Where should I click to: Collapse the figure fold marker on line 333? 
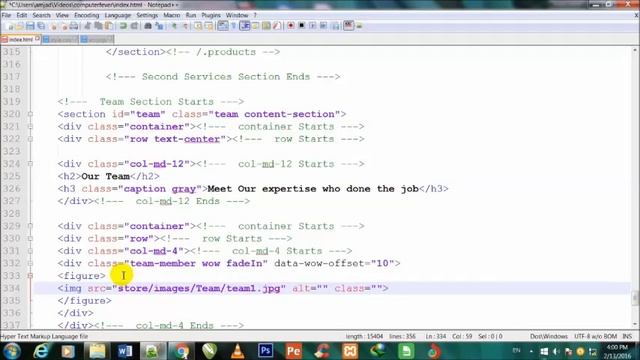(30, 276)
